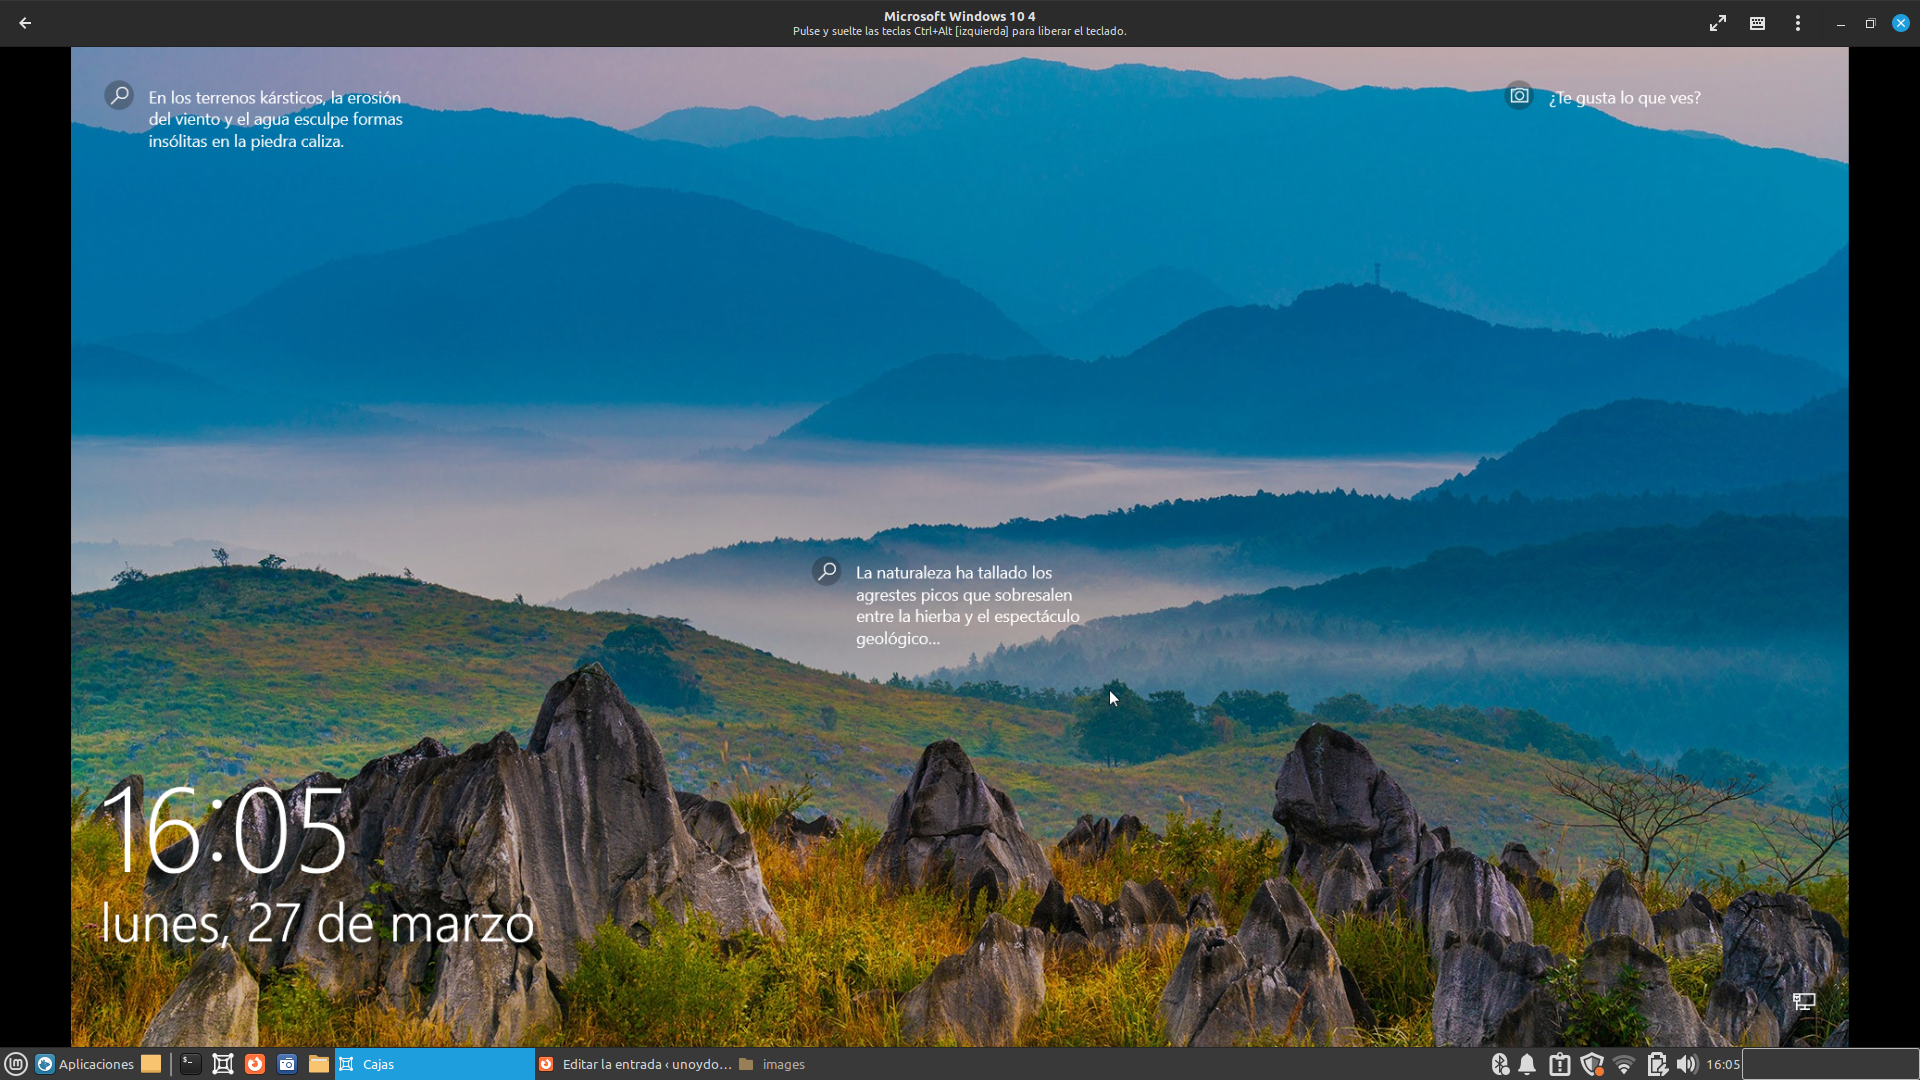1920x1080 pixels.
Task: Open the notifications bell in tray
Action: [1527, 1064]
